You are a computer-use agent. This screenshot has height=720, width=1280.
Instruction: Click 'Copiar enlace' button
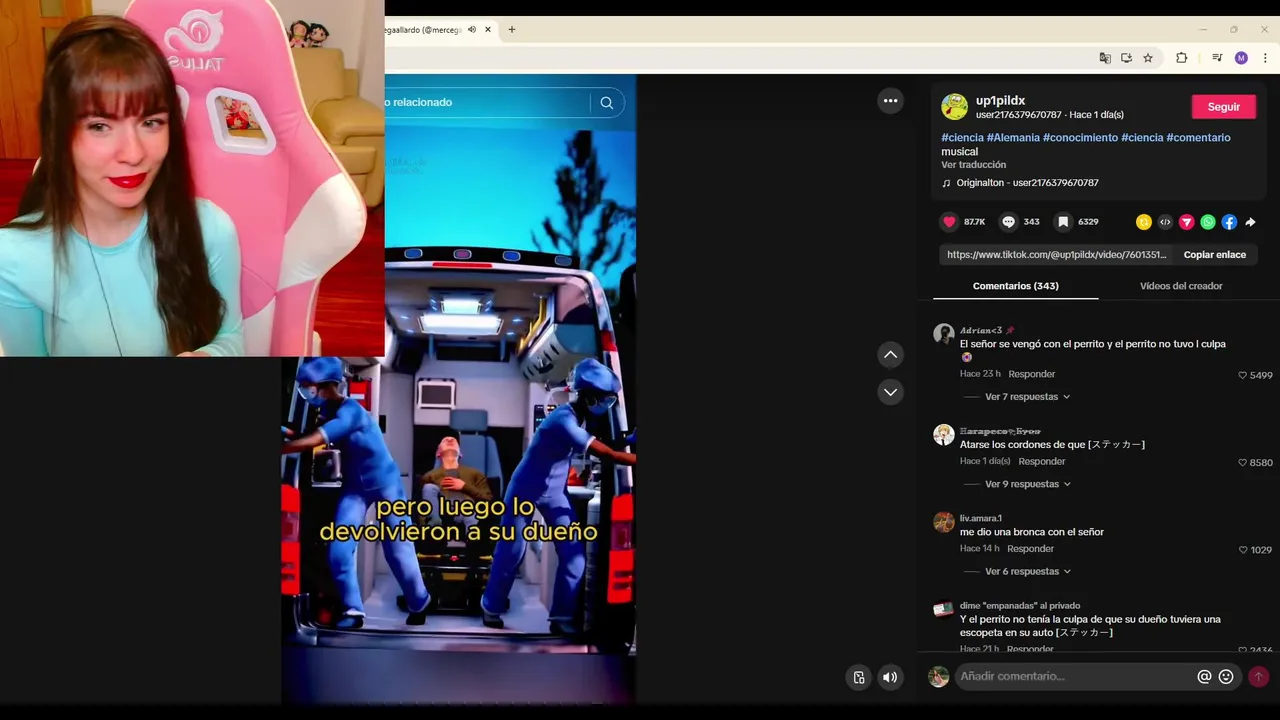1215,255
